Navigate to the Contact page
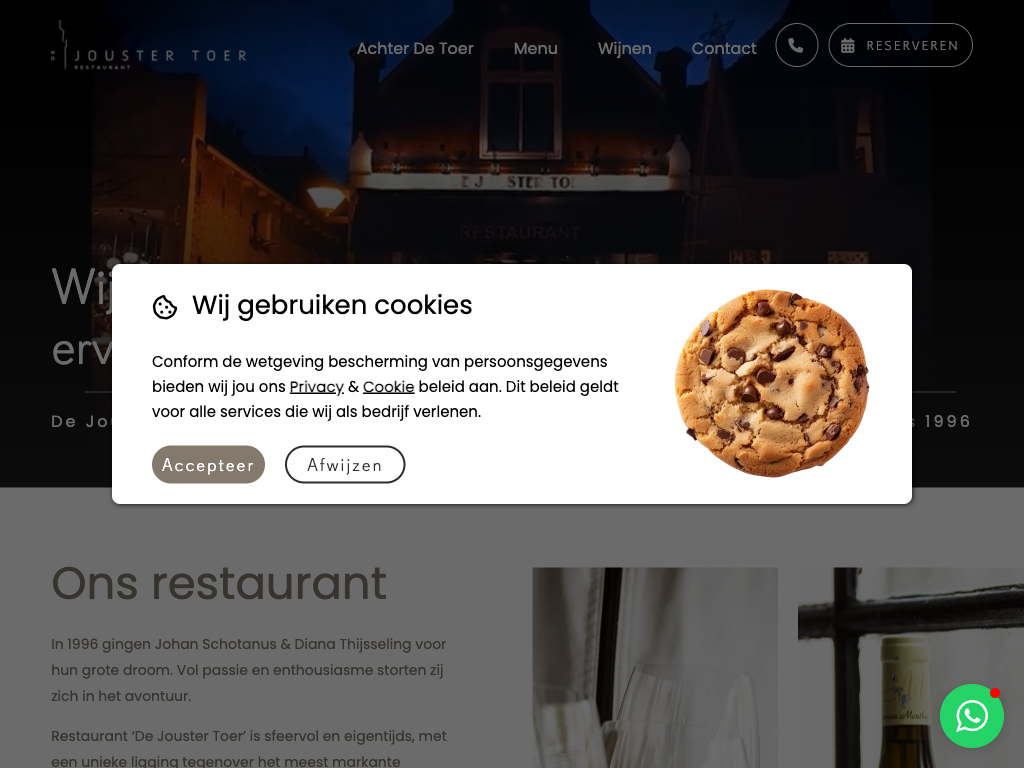This screenshot has height=768, width=1024. tap(724, 48)
